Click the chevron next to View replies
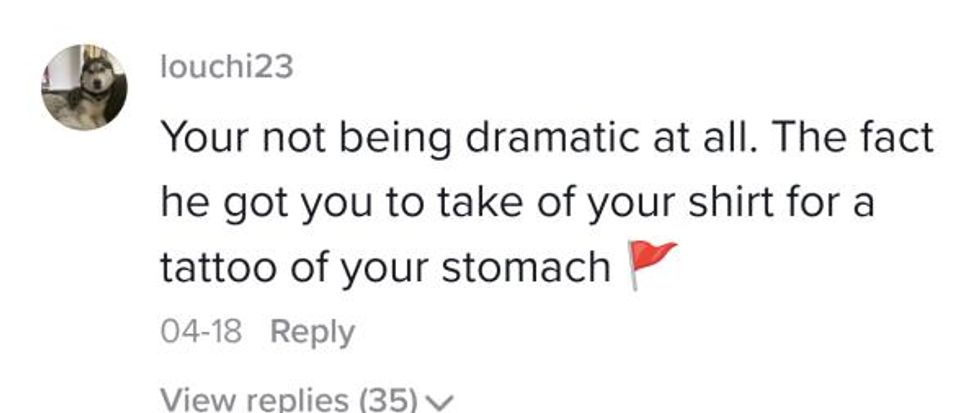Viewport: 980px width, 413px height. coord(437,402)
